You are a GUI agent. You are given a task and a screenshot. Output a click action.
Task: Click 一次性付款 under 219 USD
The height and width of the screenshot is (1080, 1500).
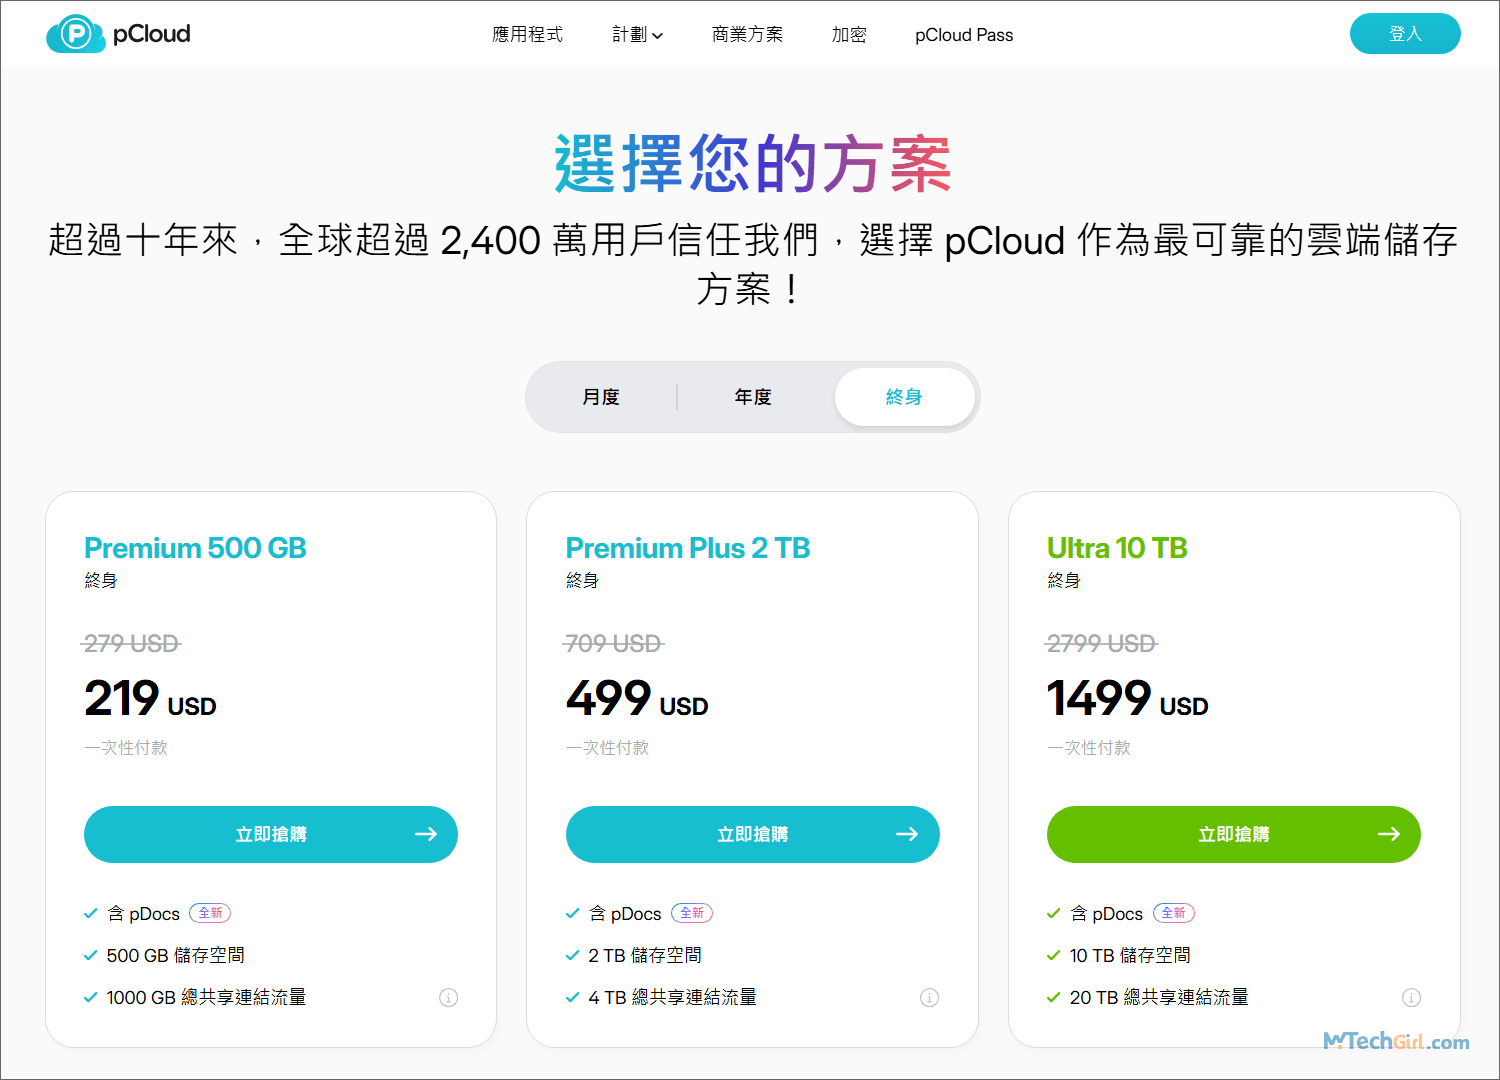(x=126, y=748)
